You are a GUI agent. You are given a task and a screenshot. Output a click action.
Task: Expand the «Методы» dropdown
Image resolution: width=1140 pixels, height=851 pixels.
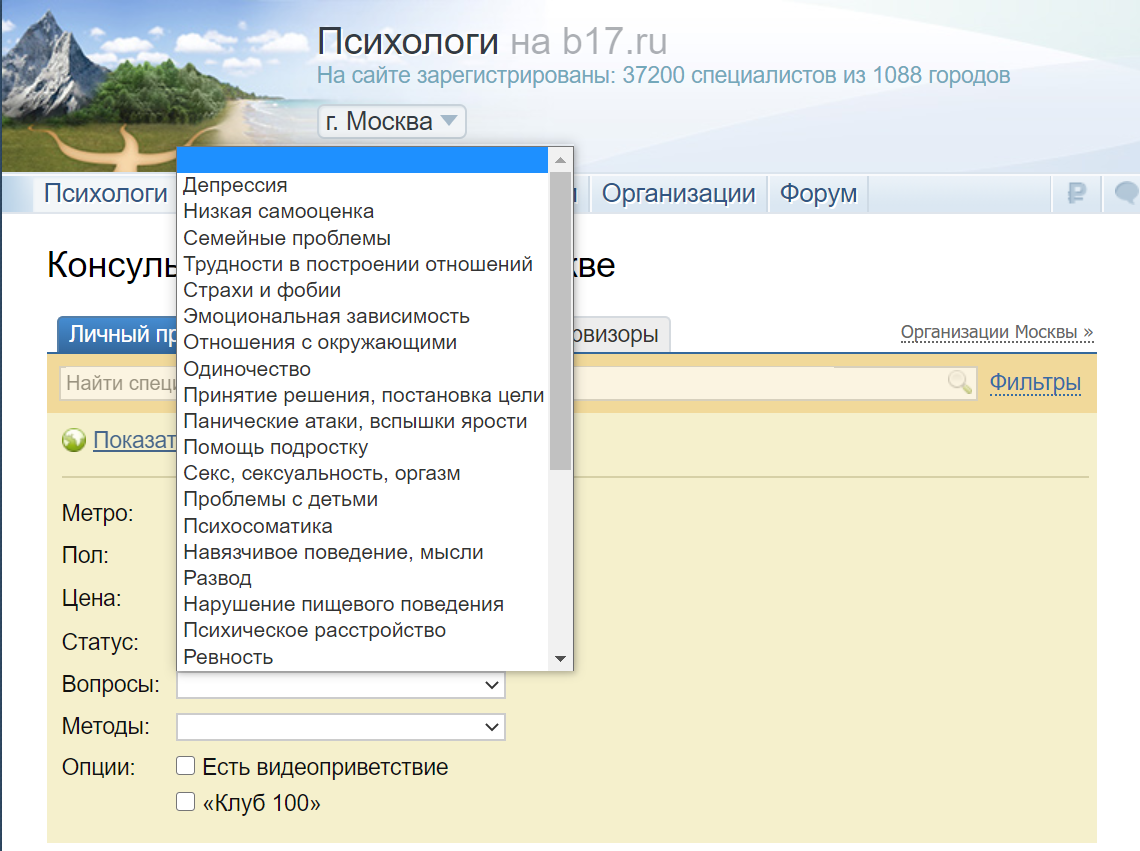click(x=340, y=727)
